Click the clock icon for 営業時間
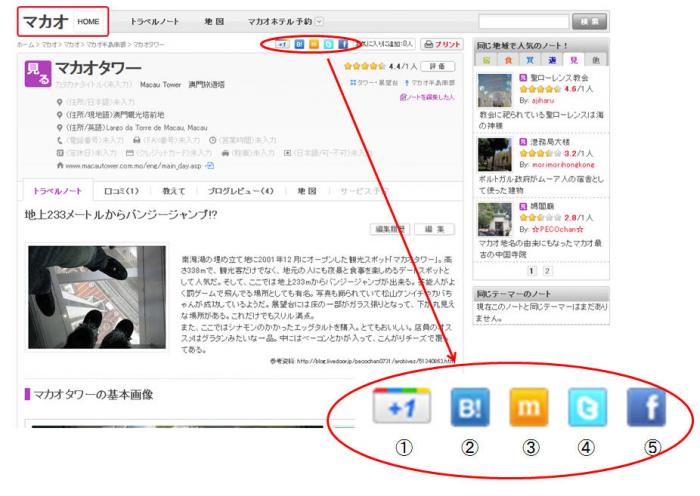Screen dimensions: 700x496 [x=212, y=140]
